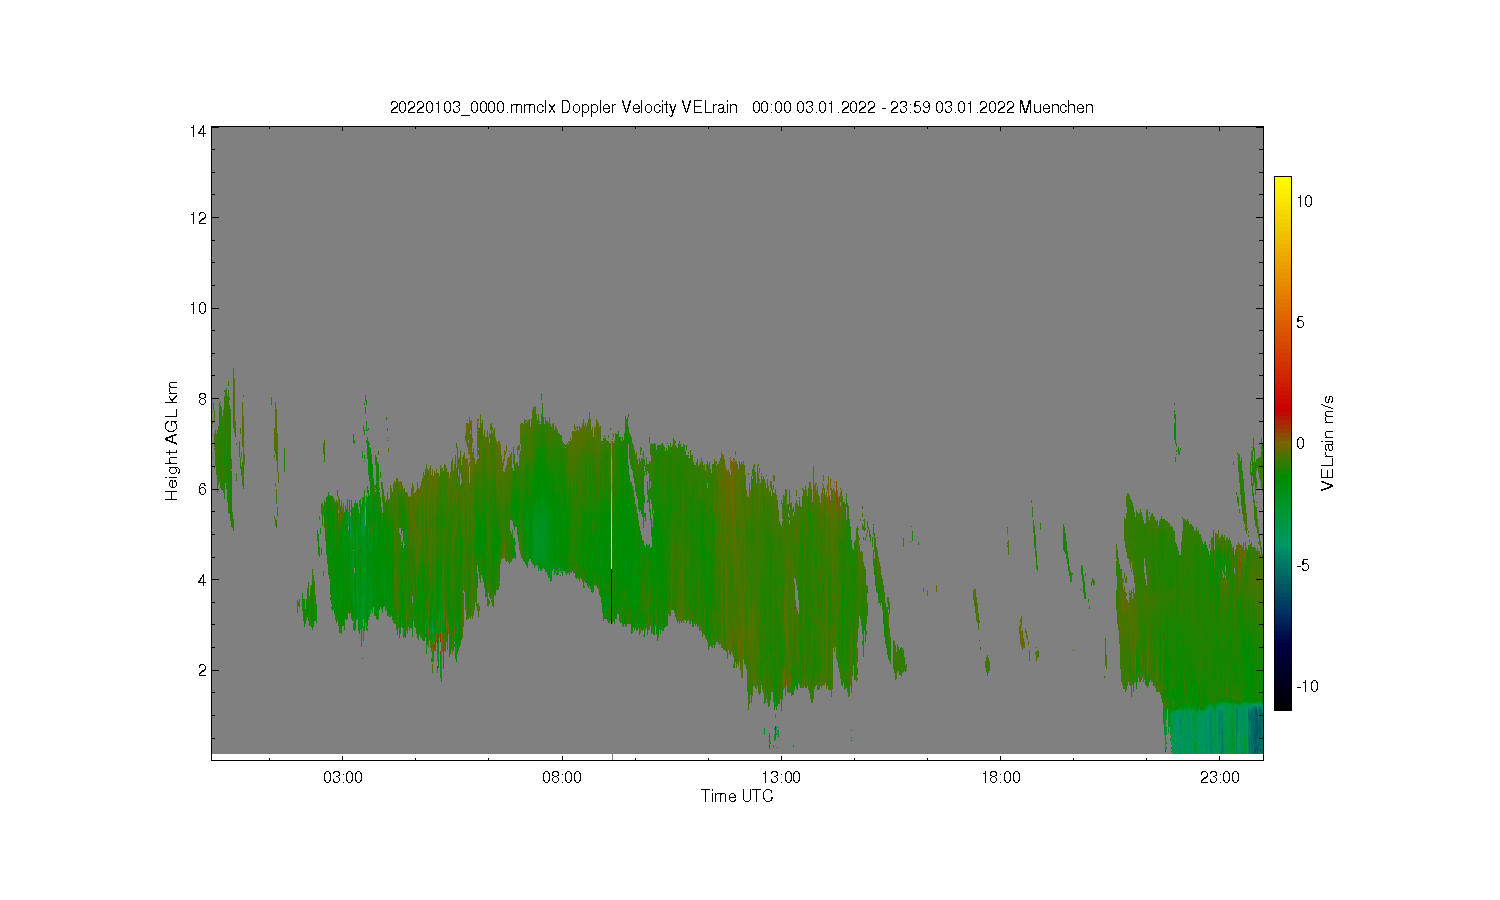Click the height axis value 10 on the left axis

[198, 308]
